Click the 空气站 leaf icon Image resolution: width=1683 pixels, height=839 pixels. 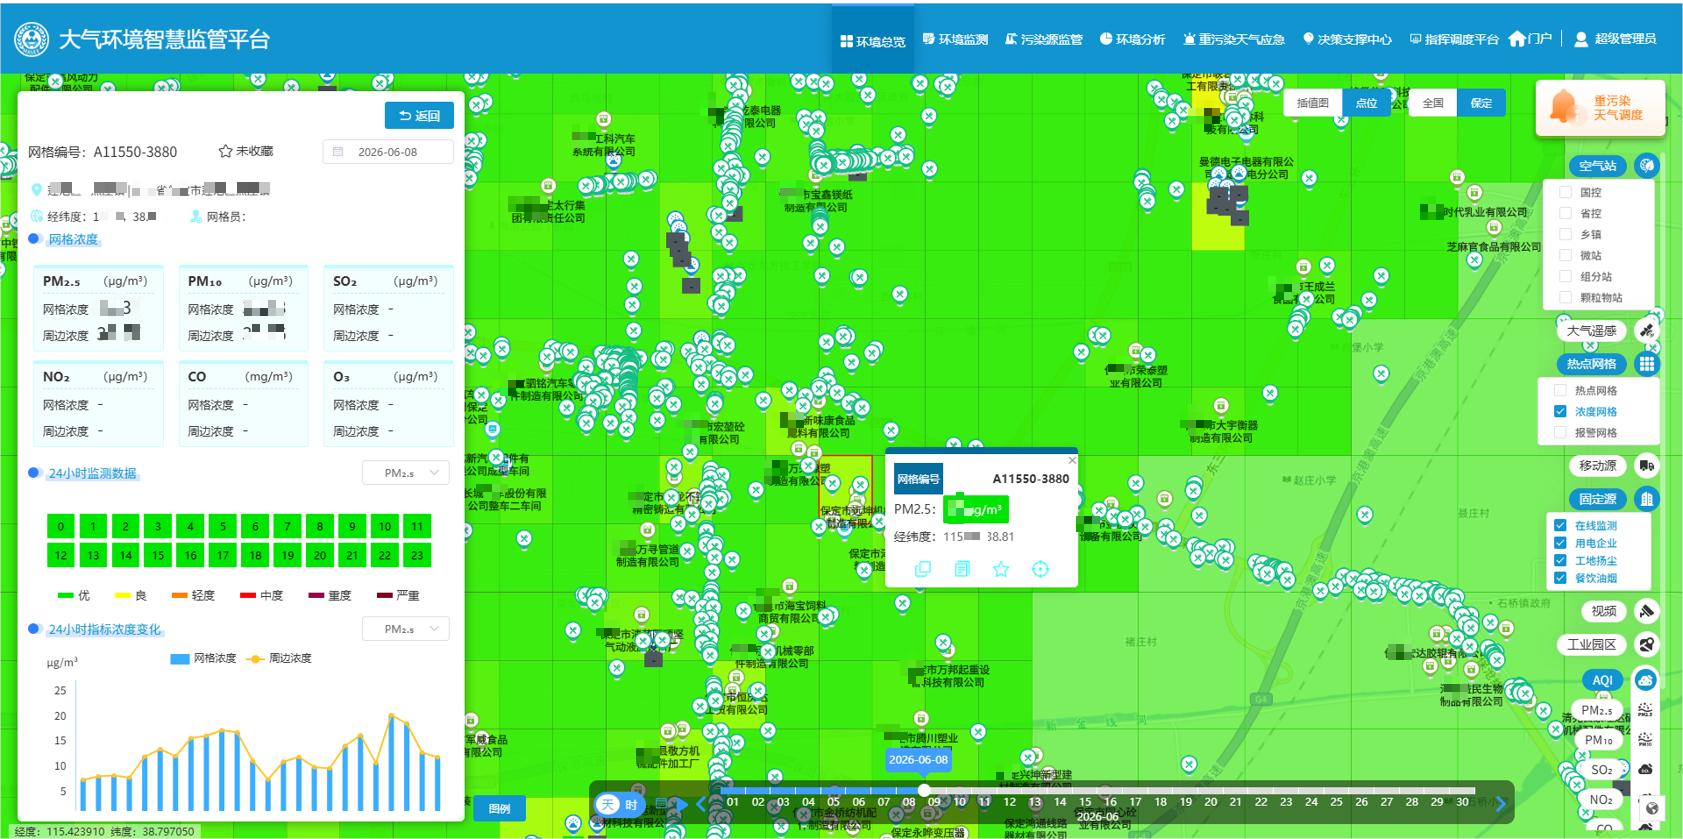pyautogui.click(x=1646, y=166)
